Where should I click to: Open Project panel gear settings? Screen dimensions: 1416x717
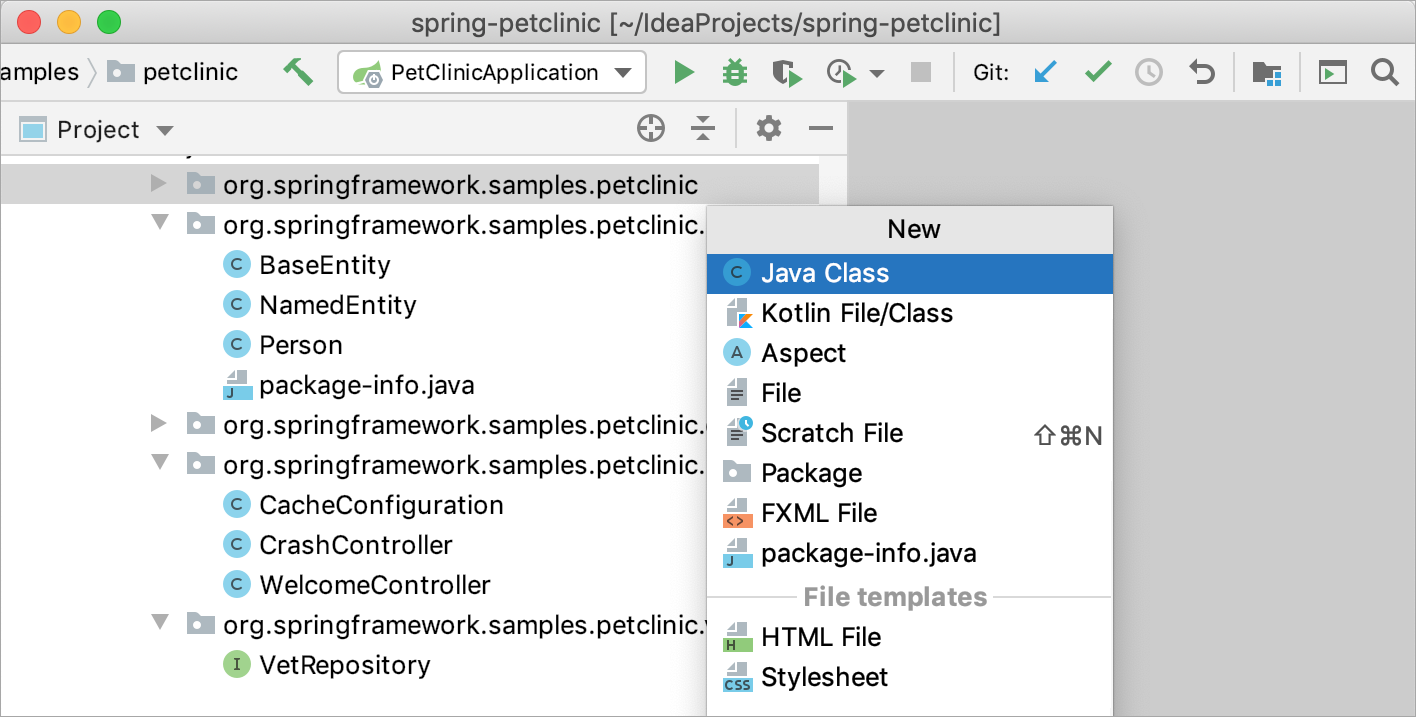pos(768,128)
